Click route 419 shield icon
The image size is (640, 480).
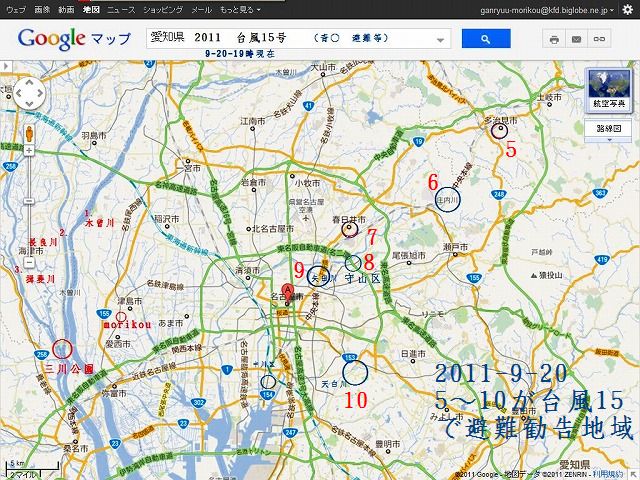click(x=602, y=259)
